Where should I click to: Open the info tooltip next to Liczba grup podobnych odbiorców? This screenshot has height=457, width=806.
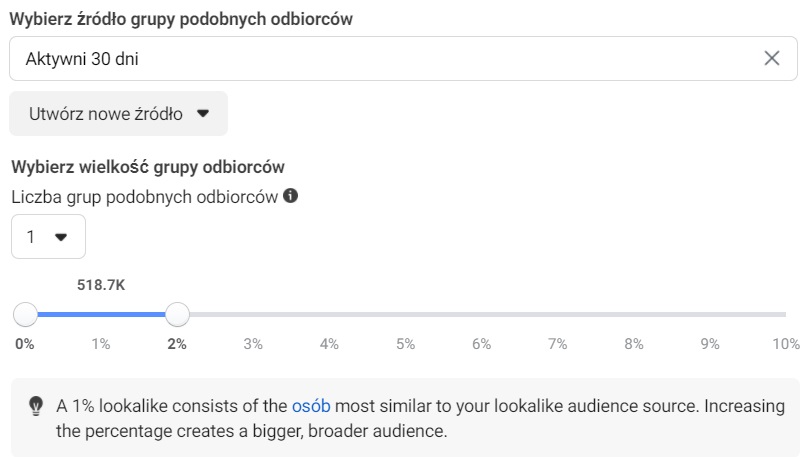(x=290, y=196)
